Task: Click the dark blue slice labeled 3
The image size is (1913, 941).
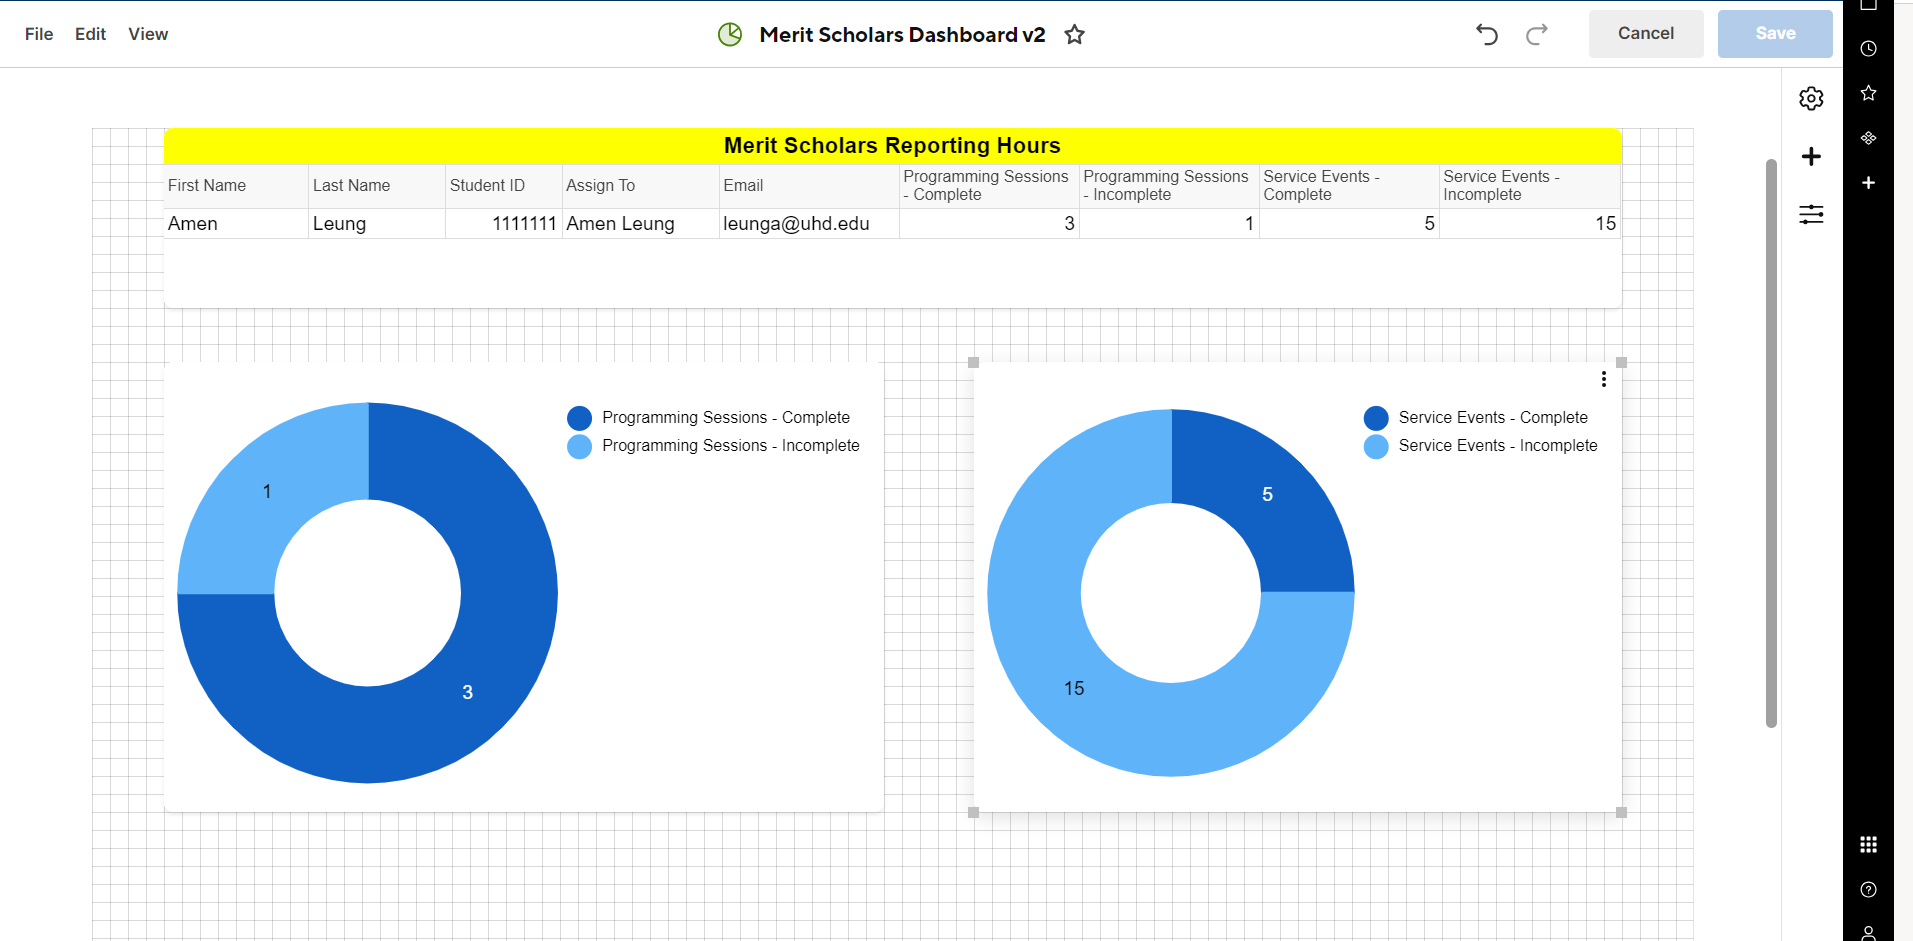Action: tap(467, 692)
